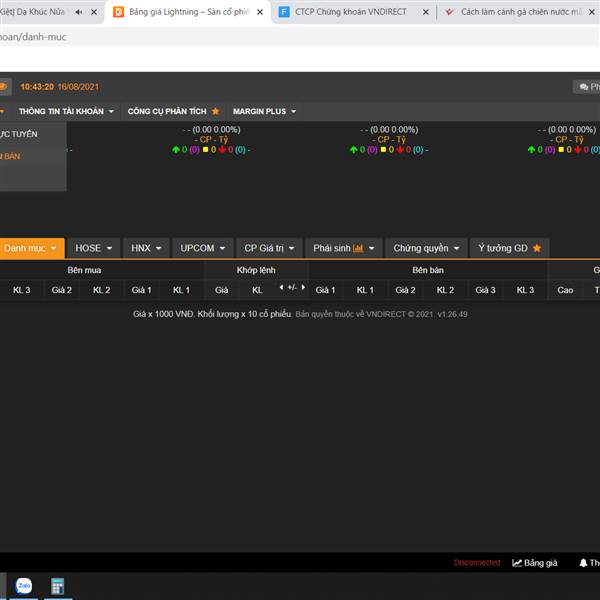Click Bên bán Giá 3 column header
This screenshot has width=600, height=600.
485,290
